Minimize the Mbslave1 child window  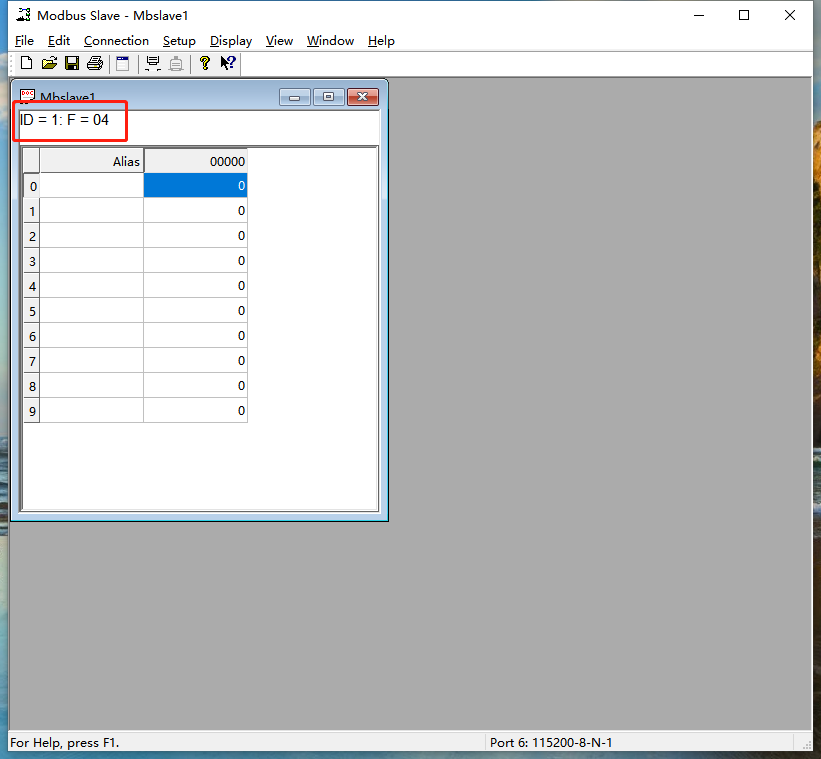(x=295, y=97)
